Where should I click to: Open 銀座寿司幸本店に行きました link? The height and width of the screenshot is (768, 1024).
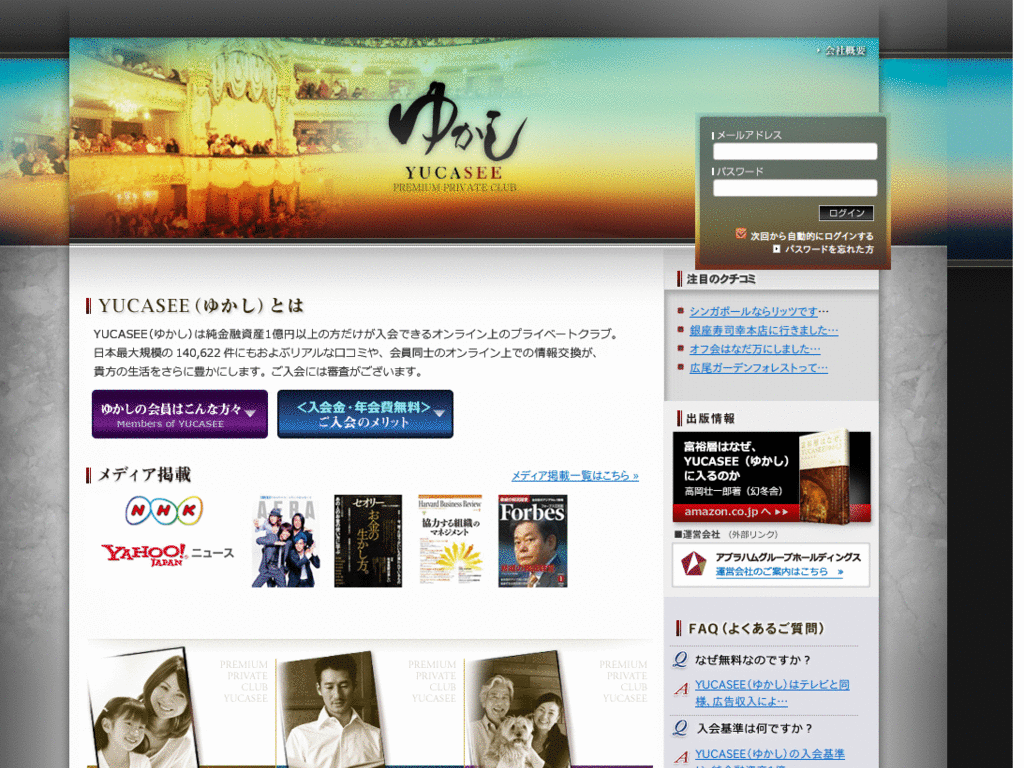point(763,330)
